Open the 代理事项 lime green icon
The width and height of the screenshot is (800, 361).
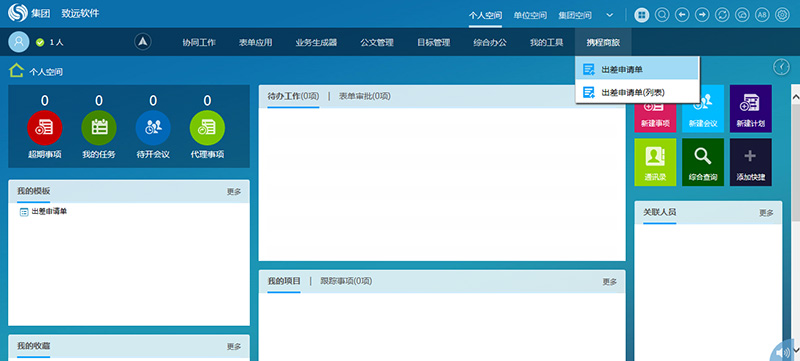(207, 128)
